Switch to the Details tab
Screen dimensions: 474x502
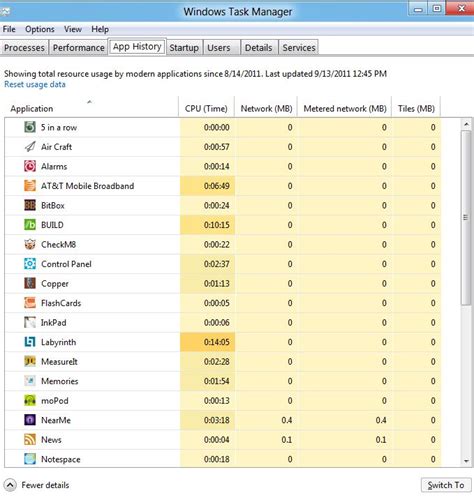(259, 48)
